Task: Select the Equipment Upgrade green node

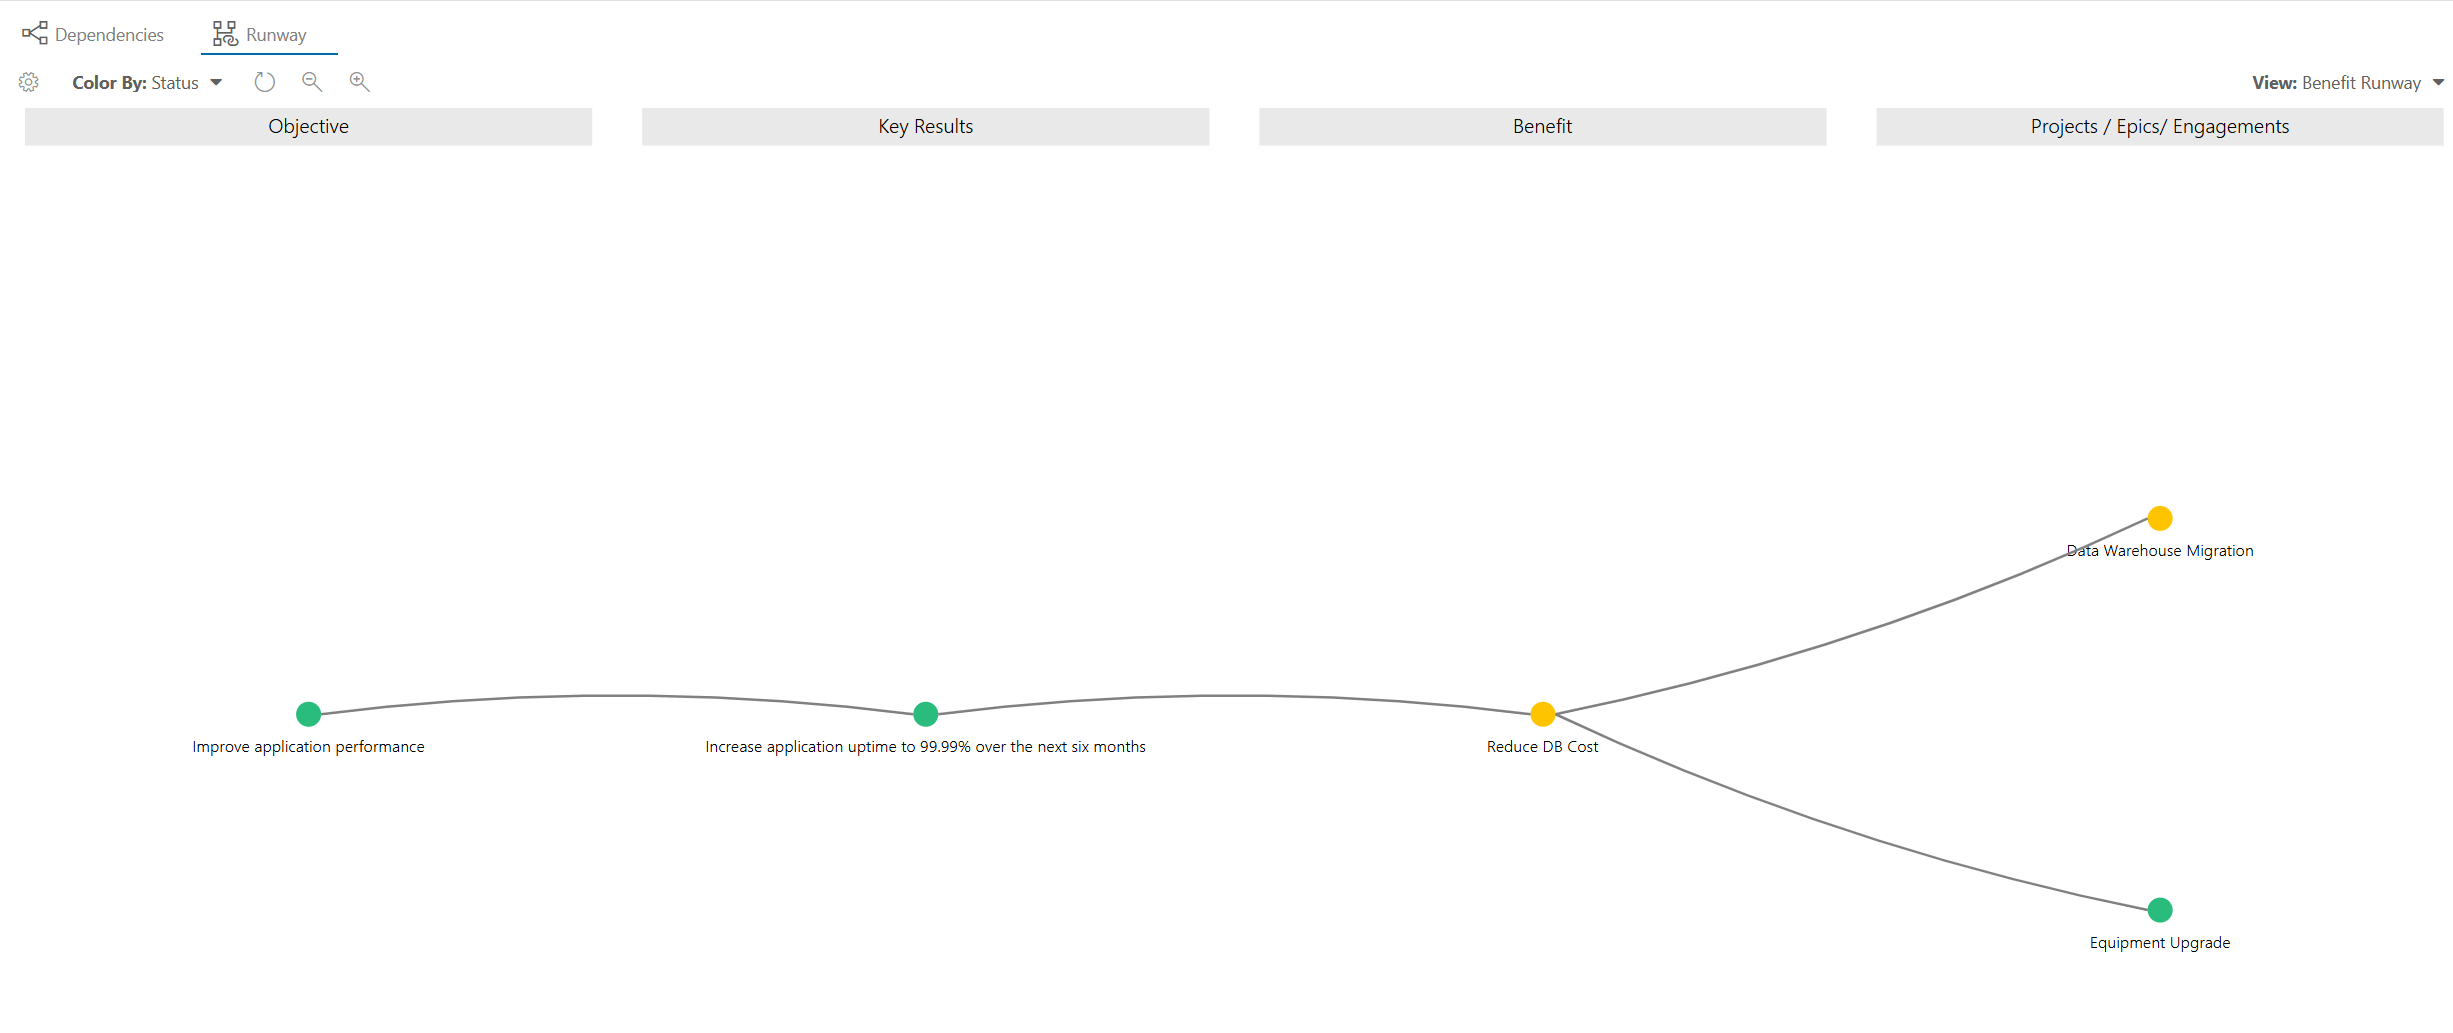Action: pos(2160,910)
